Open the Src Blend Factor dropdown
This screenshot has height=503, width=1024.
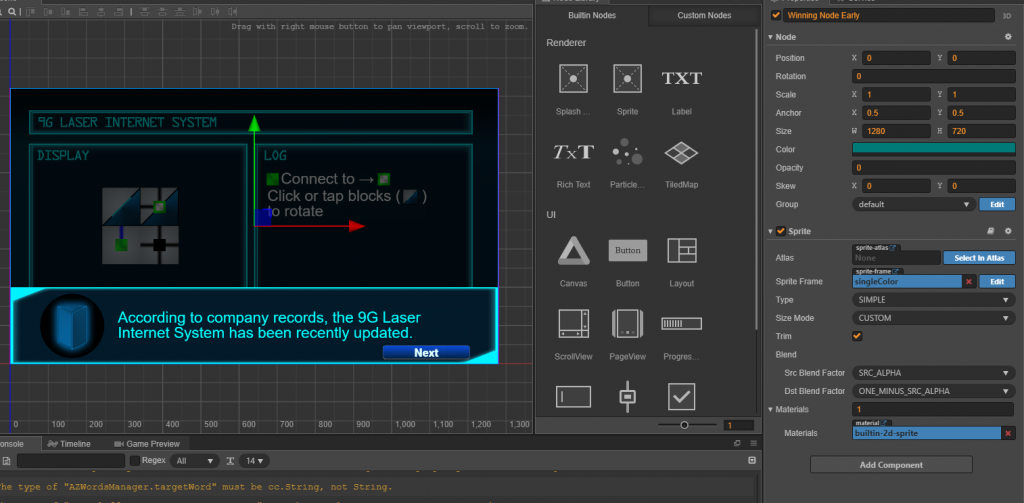click(933, 373)
